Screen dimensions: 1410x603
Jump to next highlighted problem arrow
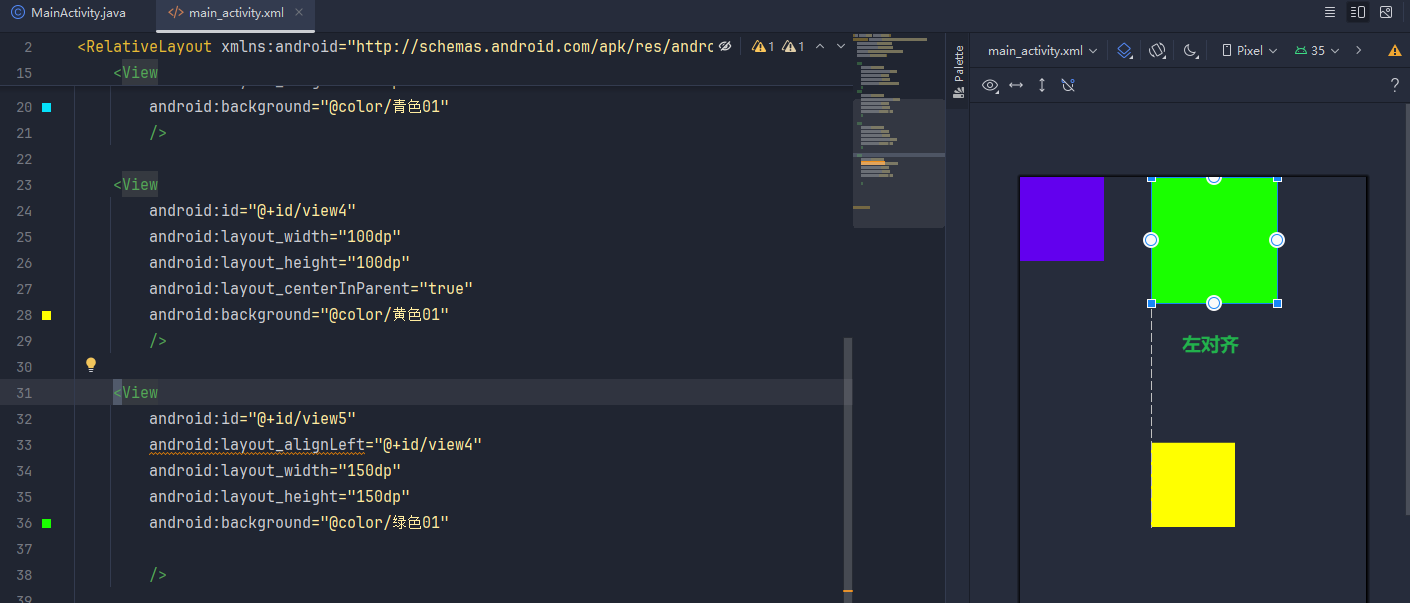[x=841, y=46]
